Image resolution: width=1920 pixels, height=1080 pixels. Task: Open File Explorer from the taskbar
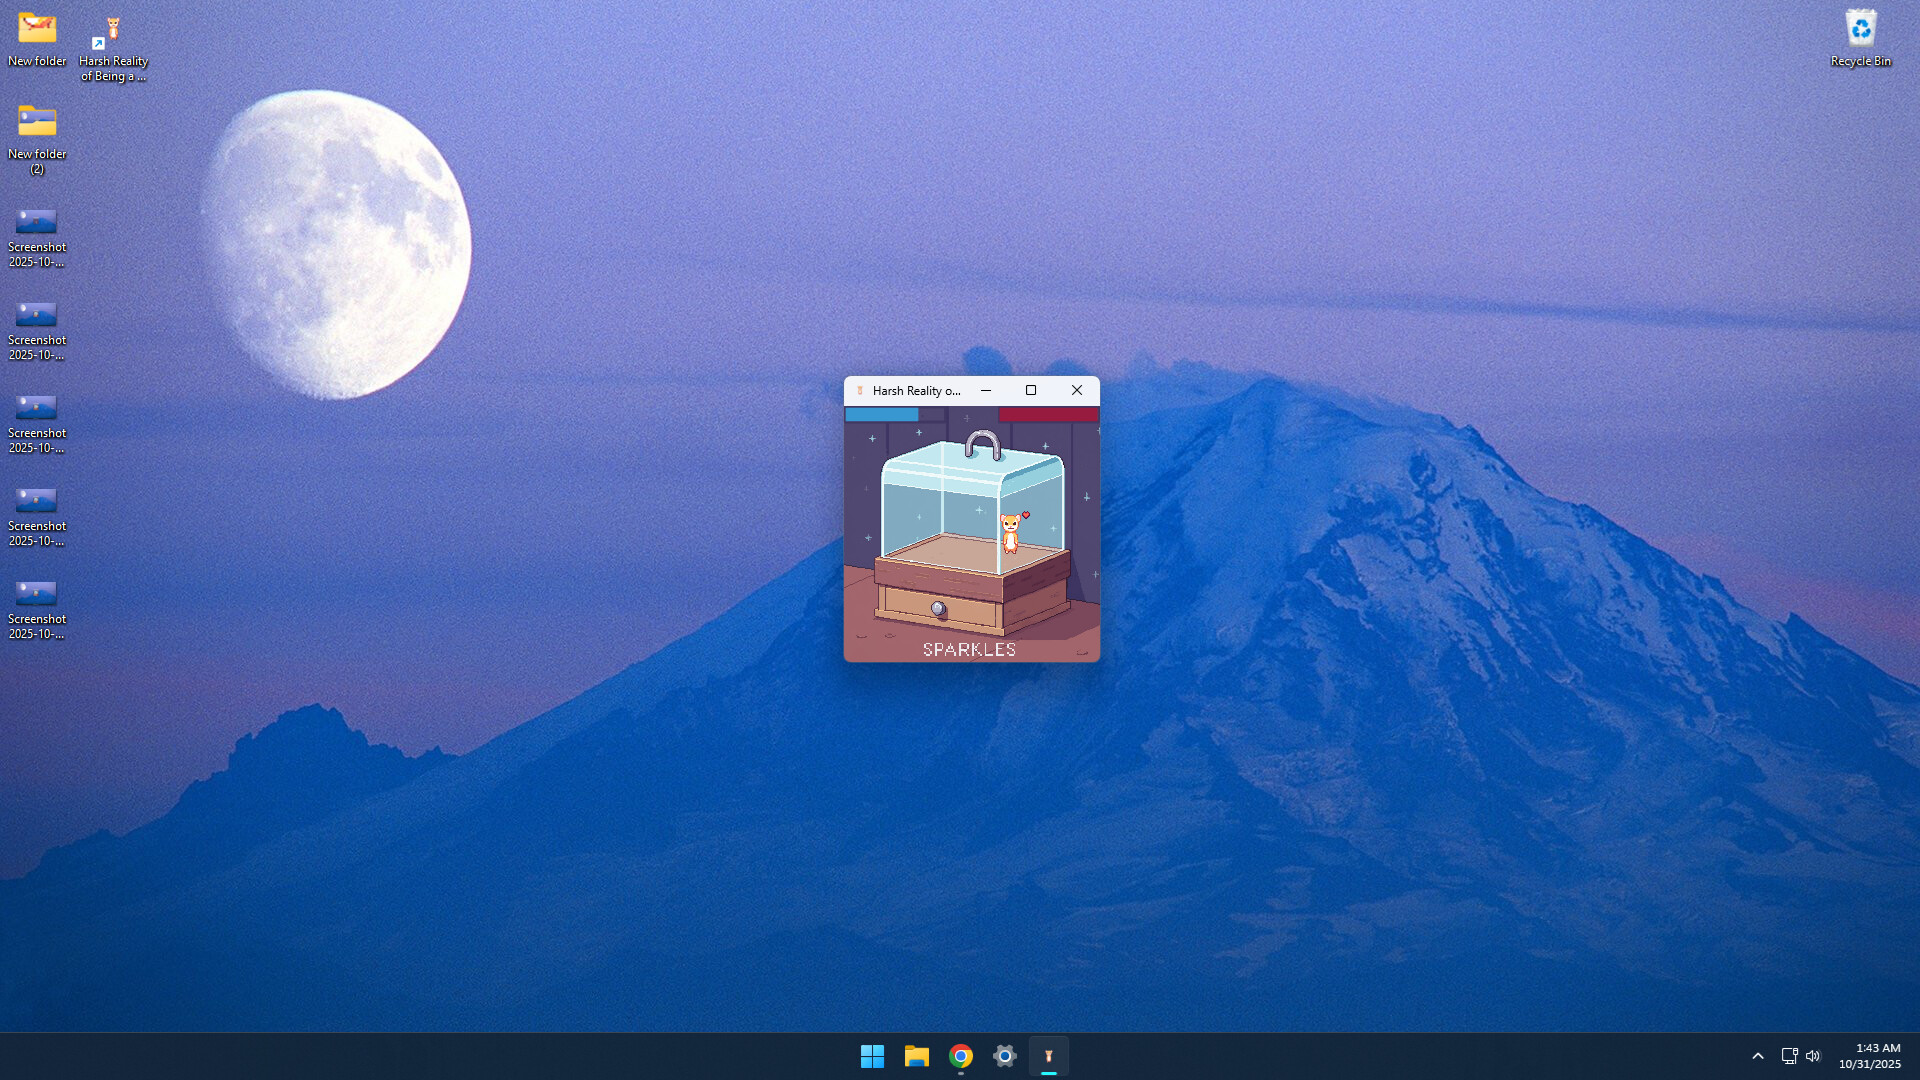[x=916, y=1055]
